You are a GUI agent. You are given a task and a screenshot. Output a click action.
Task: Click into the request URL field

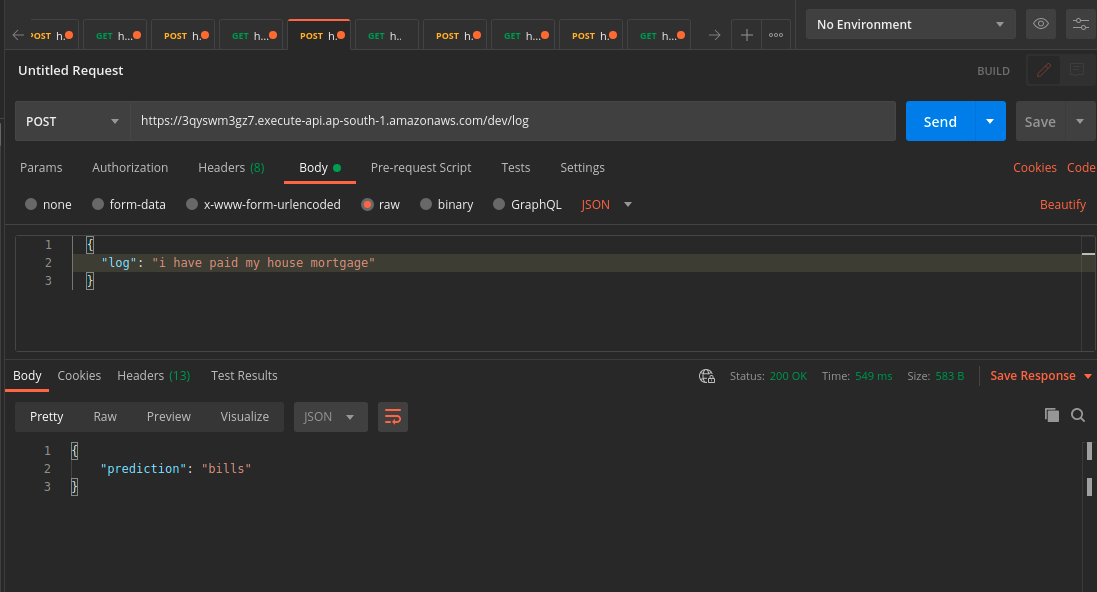512,121
